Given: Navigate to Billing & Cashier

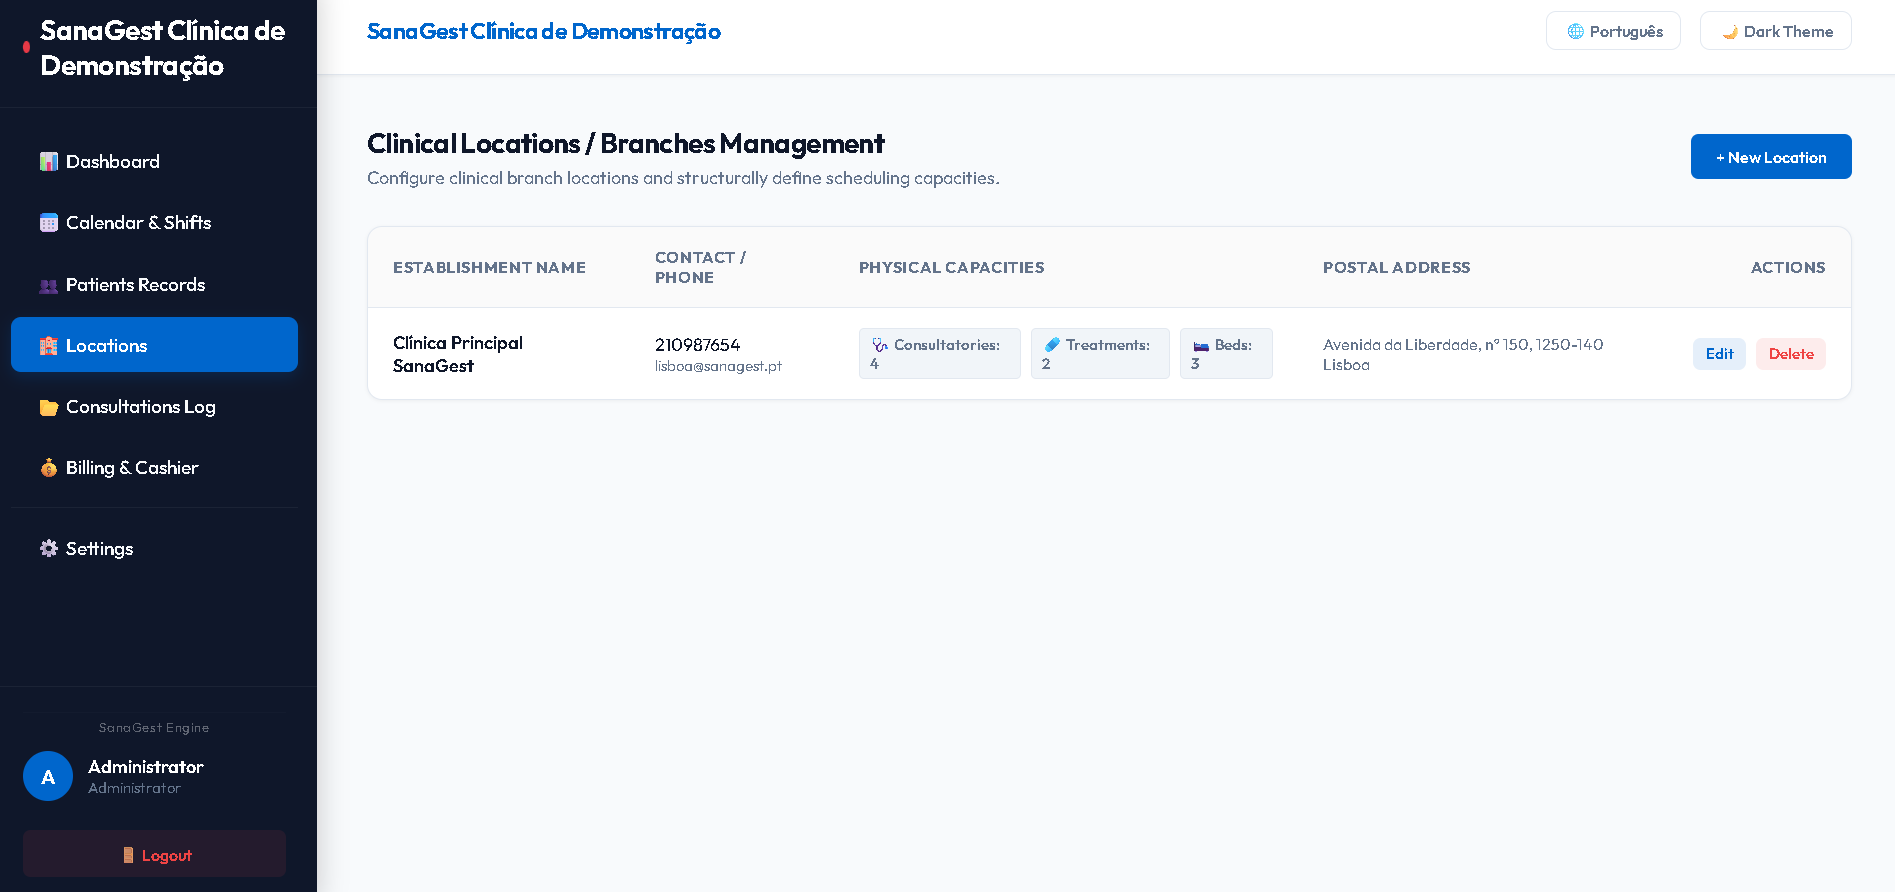Looking at the screenshot, I should tap(154, 468).
